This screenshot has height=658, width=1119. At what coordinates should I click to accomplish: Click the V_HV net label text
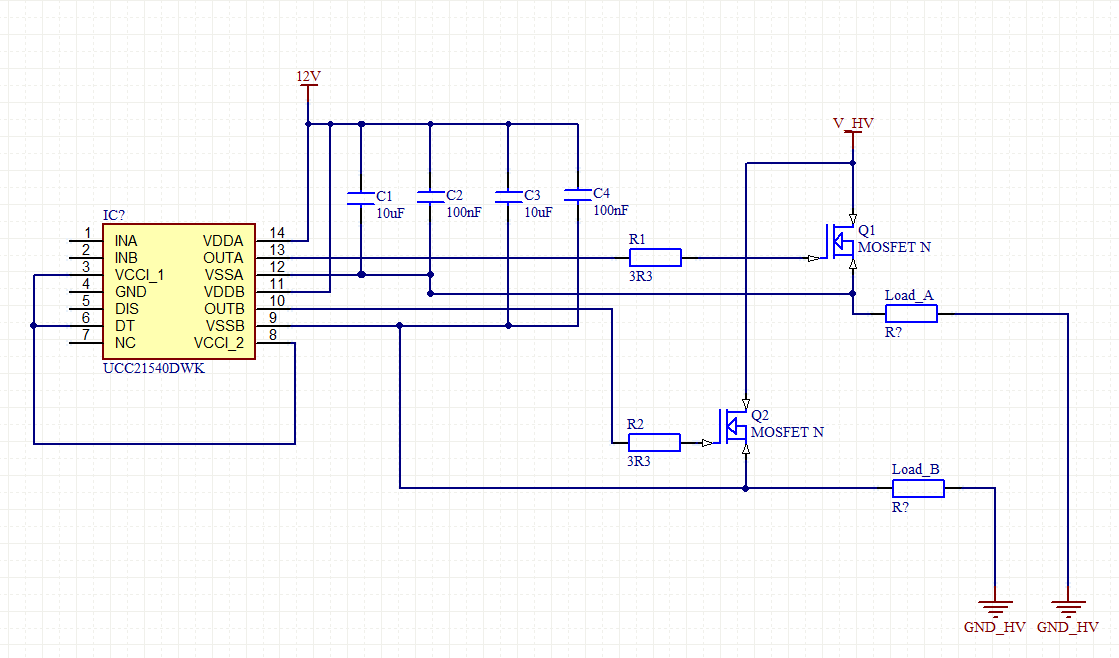853,123
